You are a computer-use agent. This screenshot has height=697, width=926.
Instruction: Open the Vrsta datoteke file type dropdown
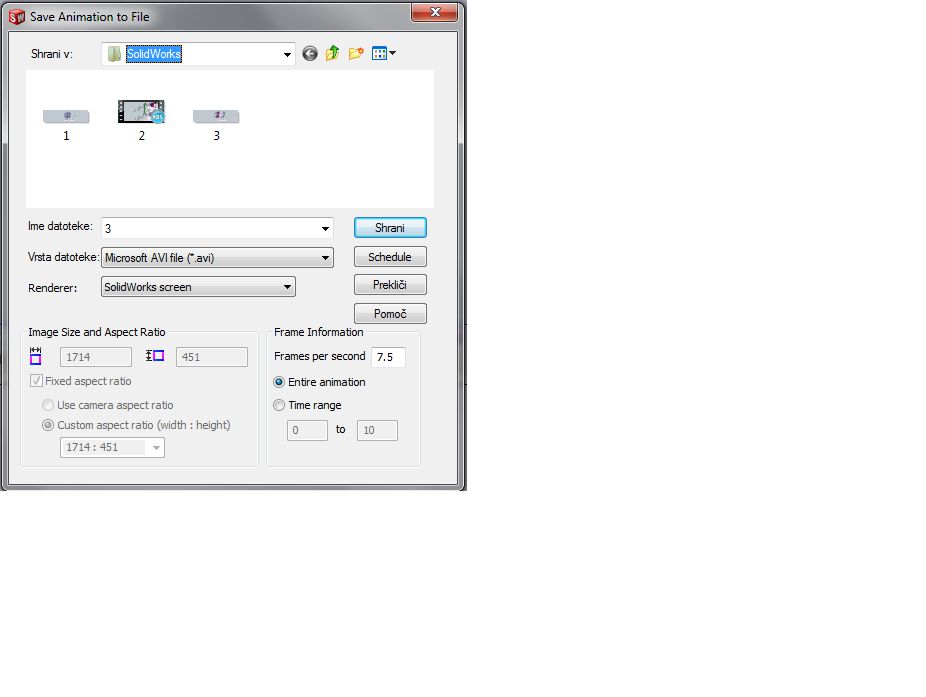coord(325,258)
